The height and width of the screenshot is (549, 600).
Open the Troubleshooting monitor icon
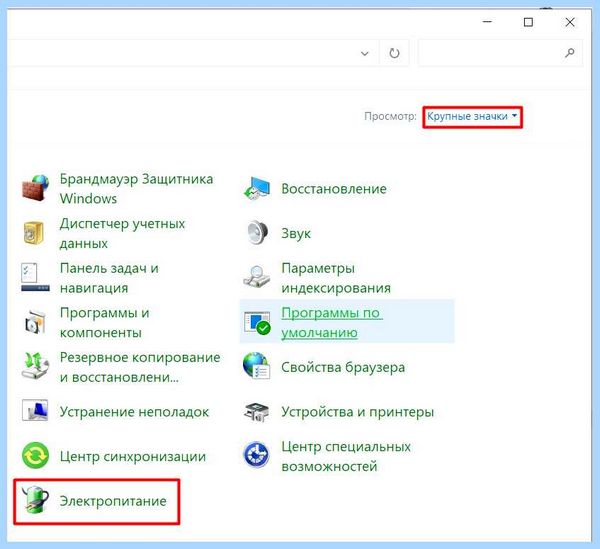tap(35, 411)
